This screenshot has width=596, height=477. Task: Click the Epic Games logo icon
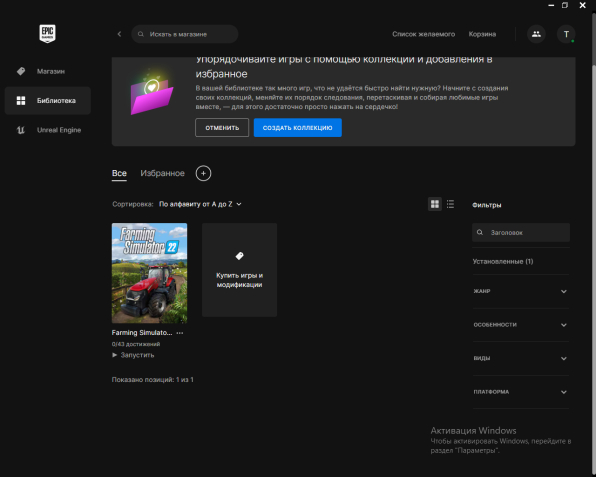pyautogui.click(x=48, y=33)
